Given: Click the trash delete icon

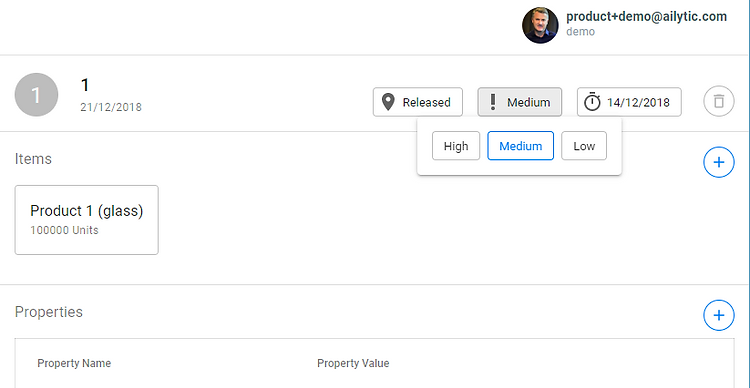Looking at the screenshot, I should 718,101.
